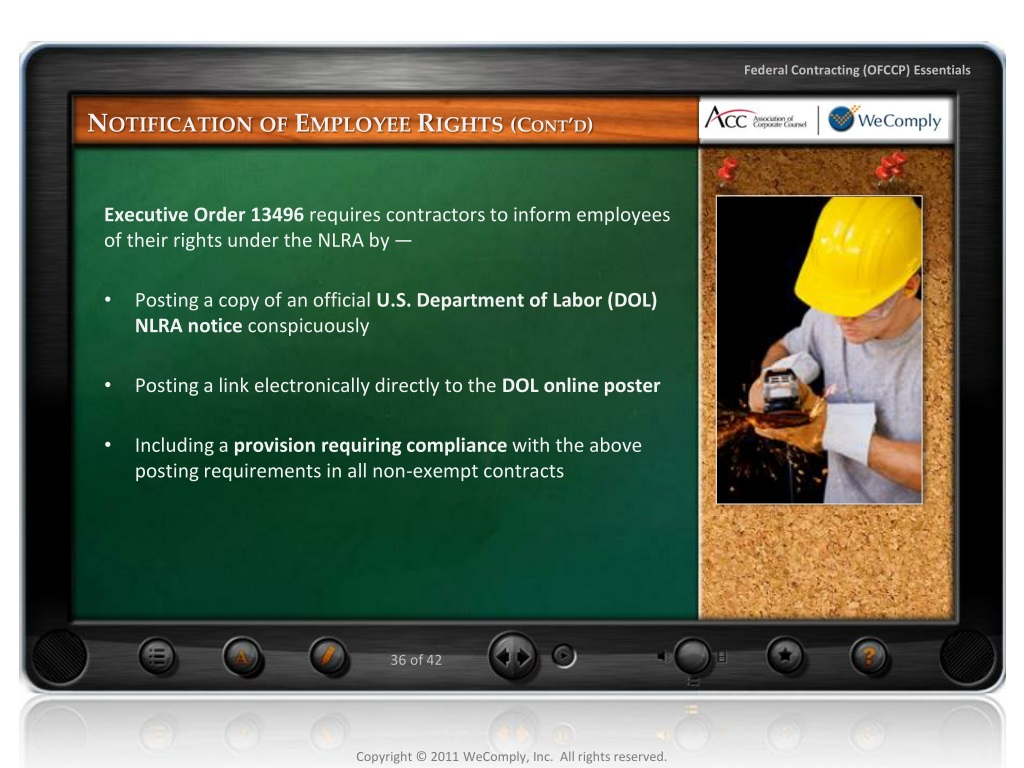Screen dimensions: 1024x768
Task: Click the bold 'Executive Order 13496' text
Action: click(x=204, y=214)
